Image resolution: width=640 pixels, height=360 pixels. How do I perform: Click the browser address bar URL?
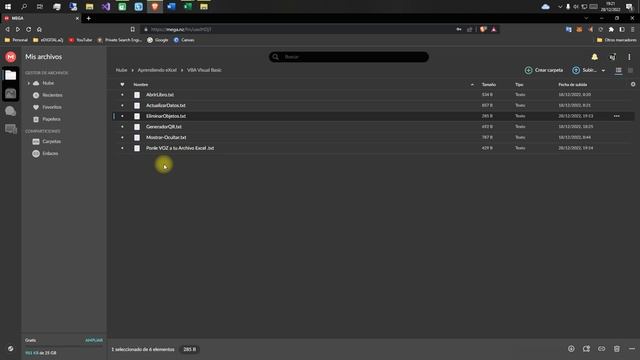point(181,29)
